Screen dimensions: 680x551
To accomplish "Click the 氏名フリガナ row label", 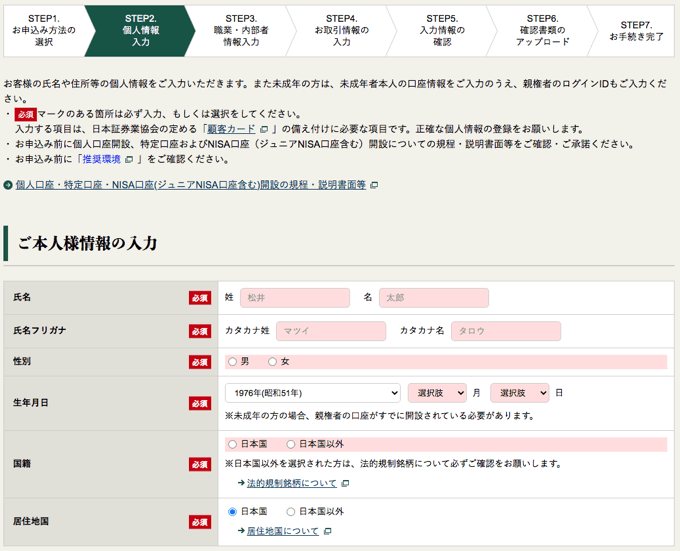I will 39,330.
